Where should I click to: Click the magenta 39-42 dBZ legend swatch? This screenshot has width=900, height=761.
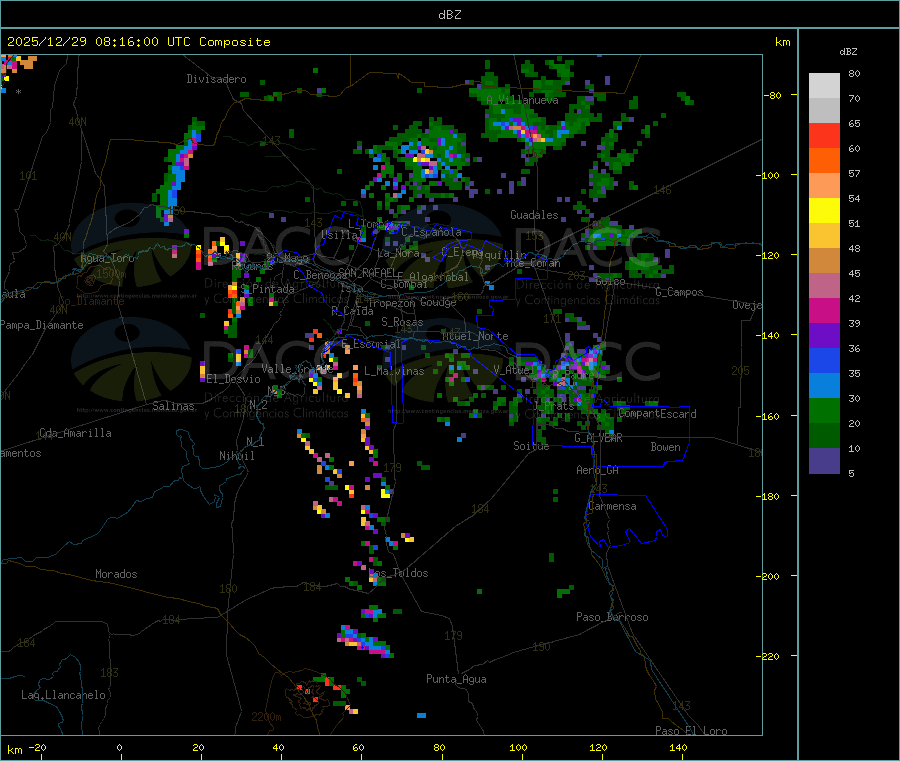click(824, 310)
